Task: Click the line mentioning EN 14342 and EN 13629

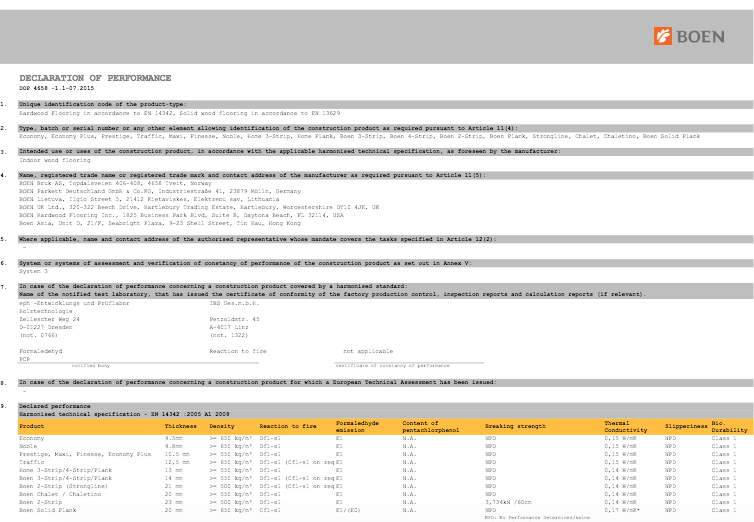Action: pyautogui.click(x=180, y=113)
